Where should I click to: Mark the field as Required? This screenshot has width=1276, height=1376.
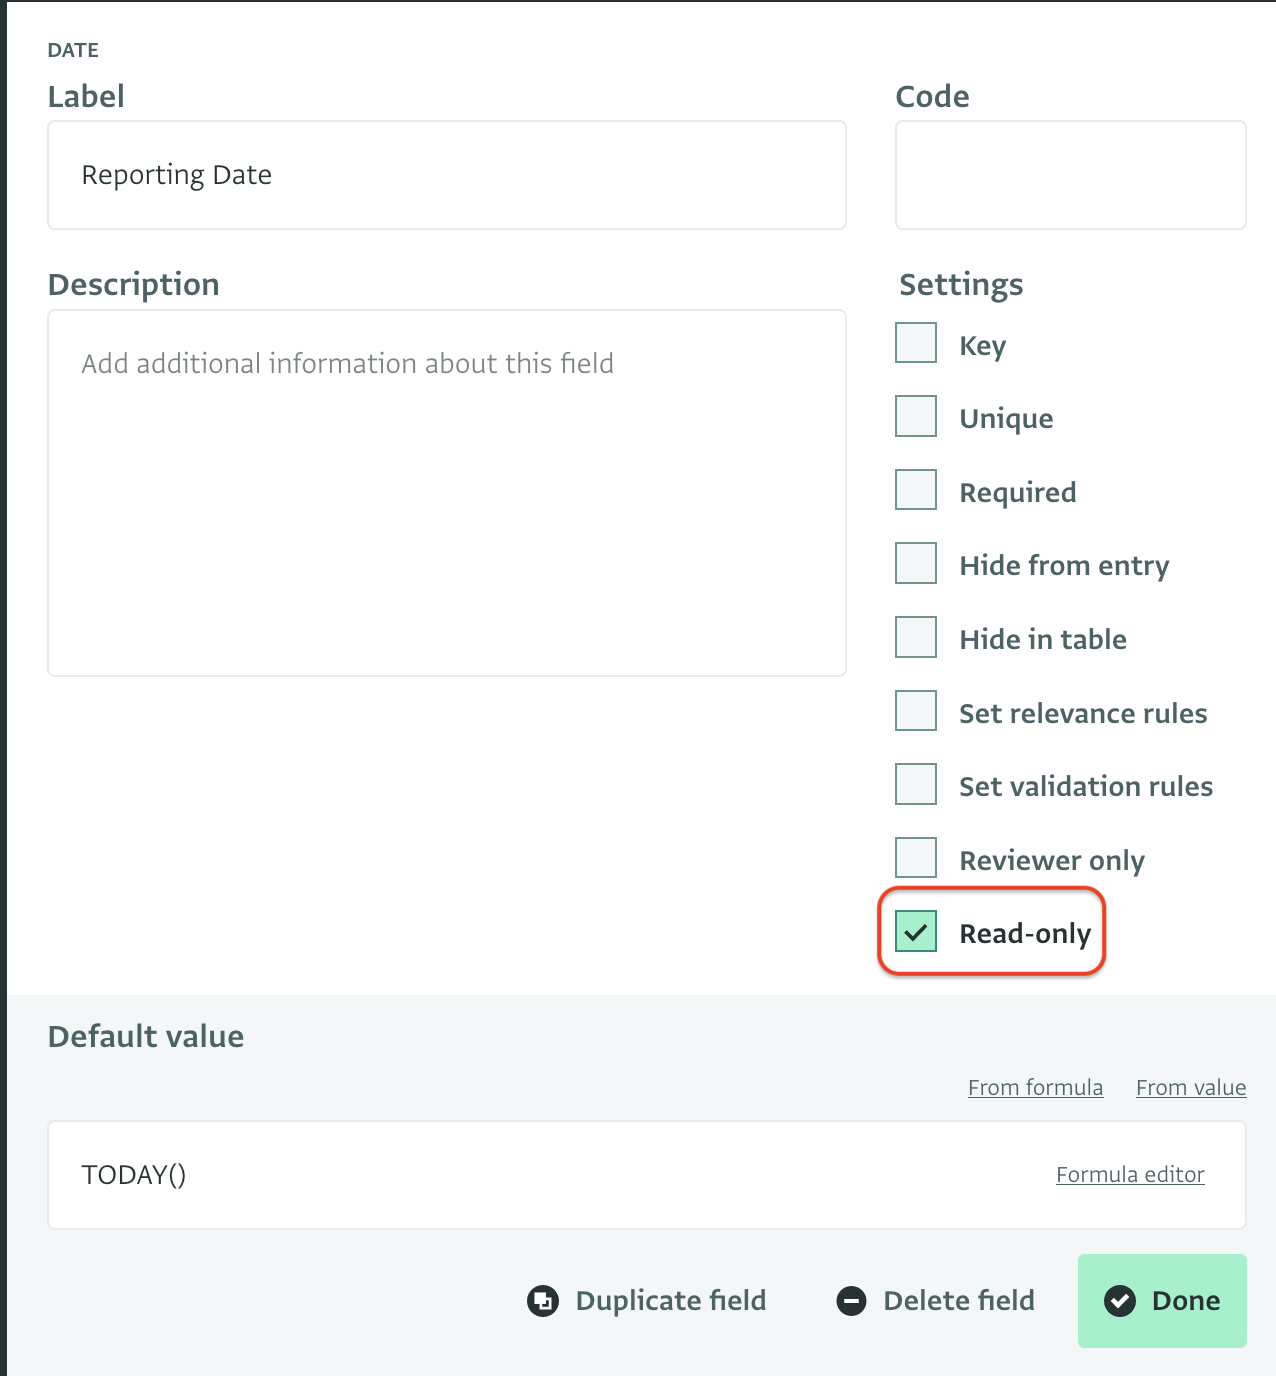tap(916, 490)
